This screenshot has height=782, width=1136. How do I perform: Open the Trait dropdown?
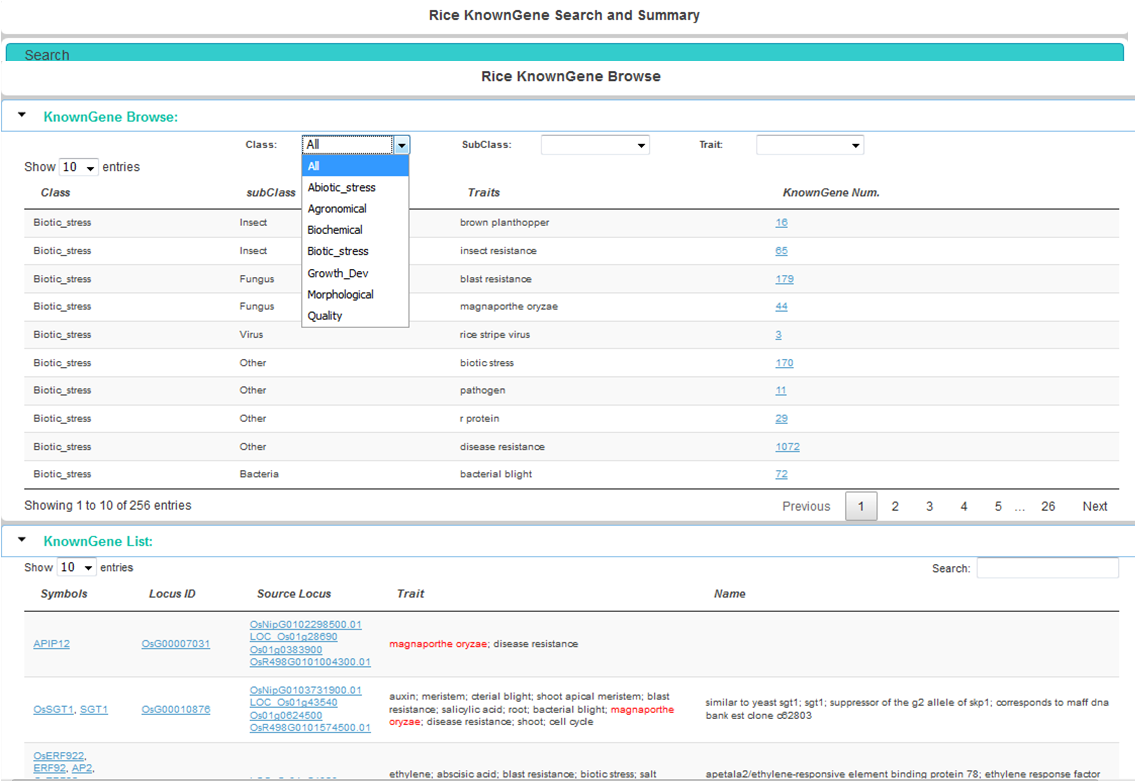(810, 145)
